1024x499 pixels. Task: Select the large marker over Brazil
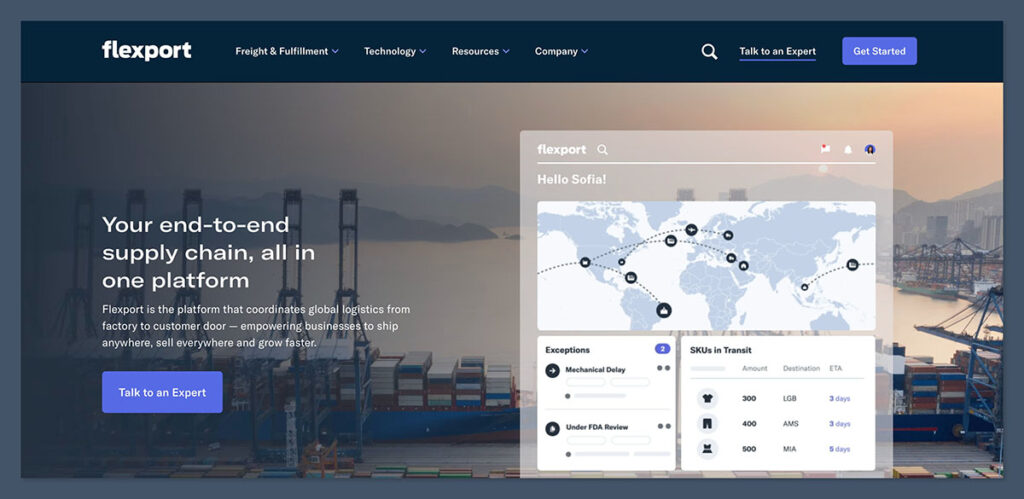664,310
